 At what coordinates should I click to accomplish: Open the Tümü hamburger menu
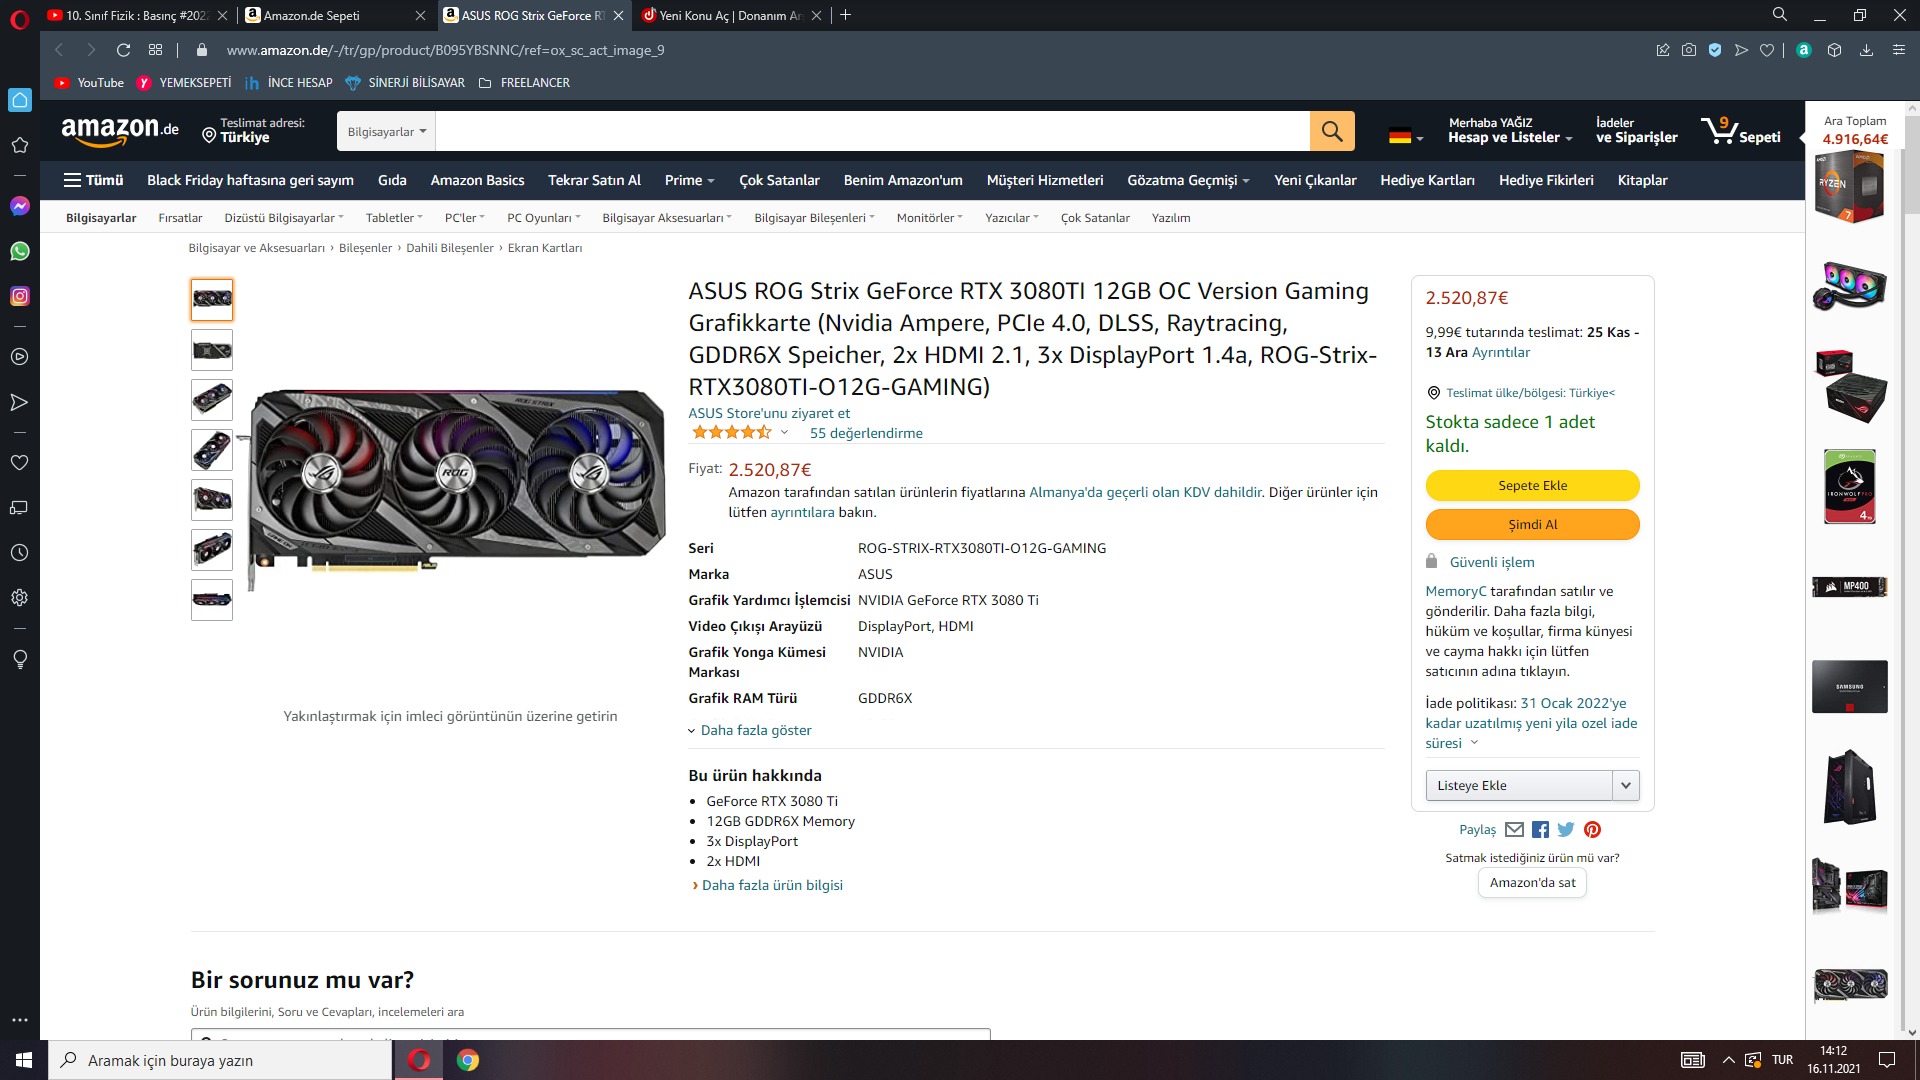click(93, 180)
